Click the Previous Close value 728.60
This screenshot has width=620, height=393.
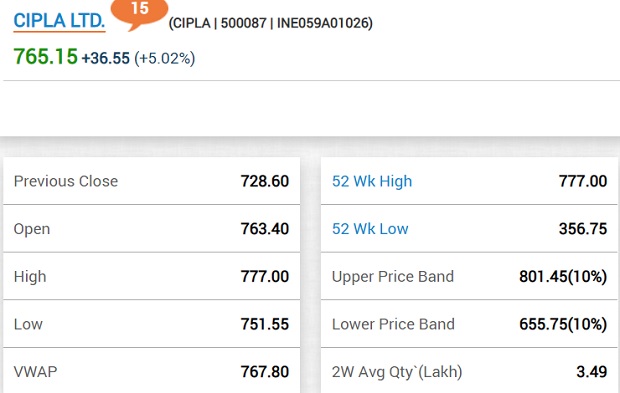(x=265, y=181)
